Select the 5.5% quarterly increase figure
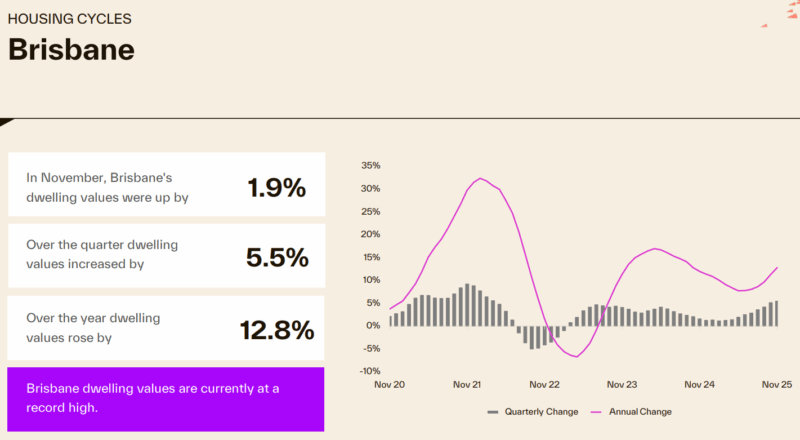Screen dimensions: 800x440 tap(276, 257)
